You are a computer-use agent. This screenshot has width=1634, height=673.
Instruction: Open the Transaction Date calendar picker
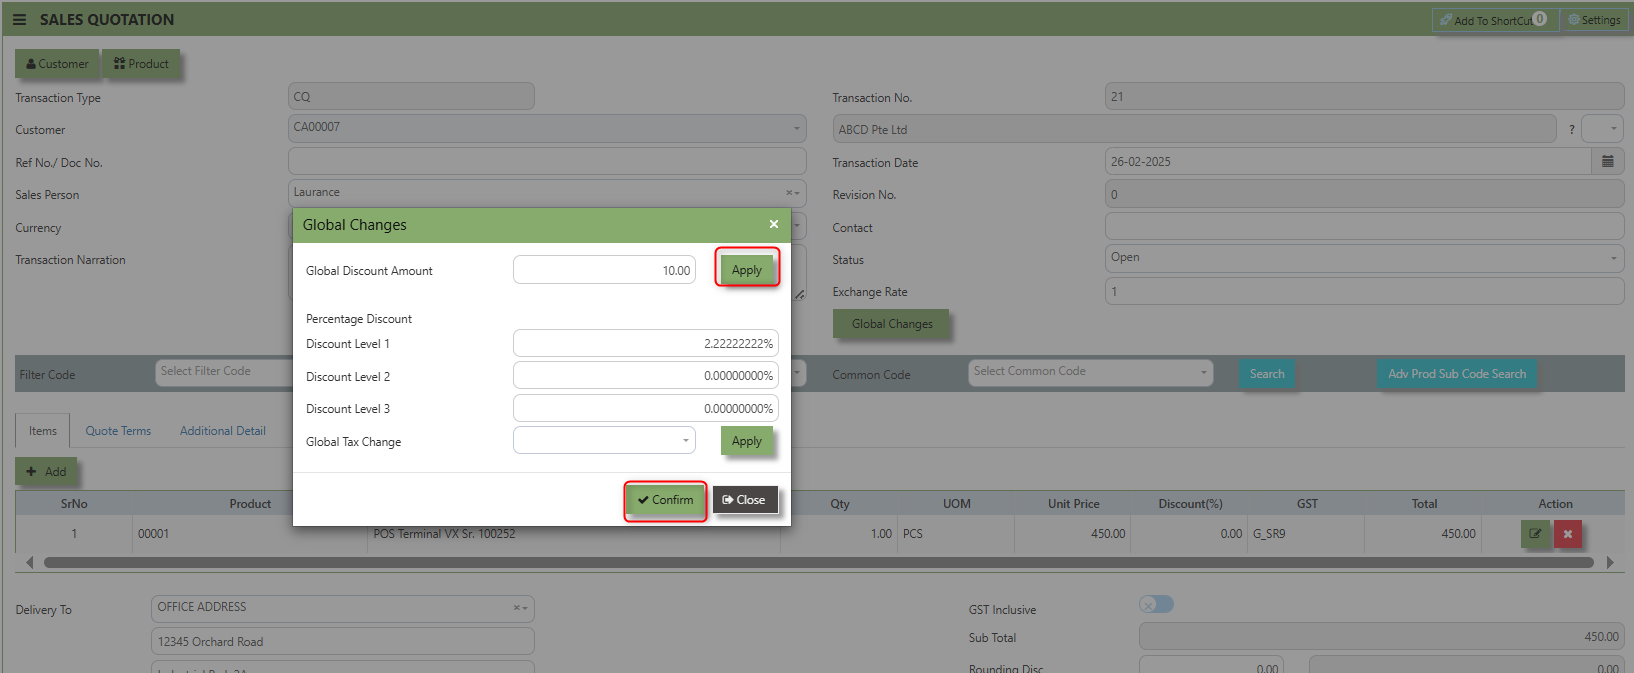[x=1607, y=162]
